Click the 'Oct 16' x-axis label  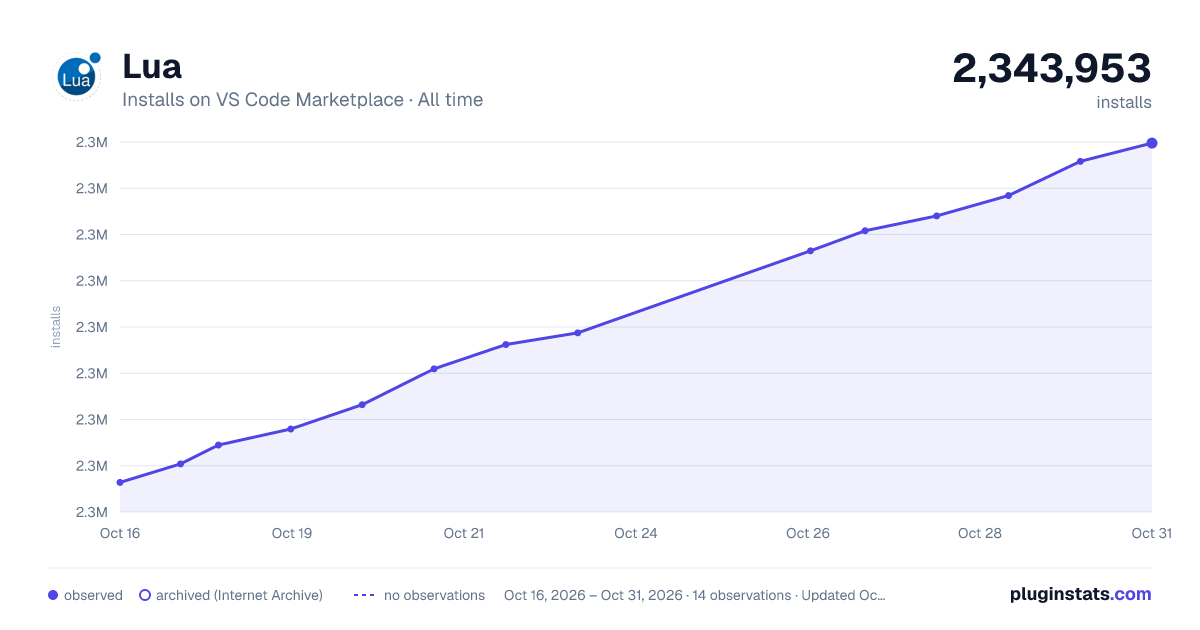120,533
